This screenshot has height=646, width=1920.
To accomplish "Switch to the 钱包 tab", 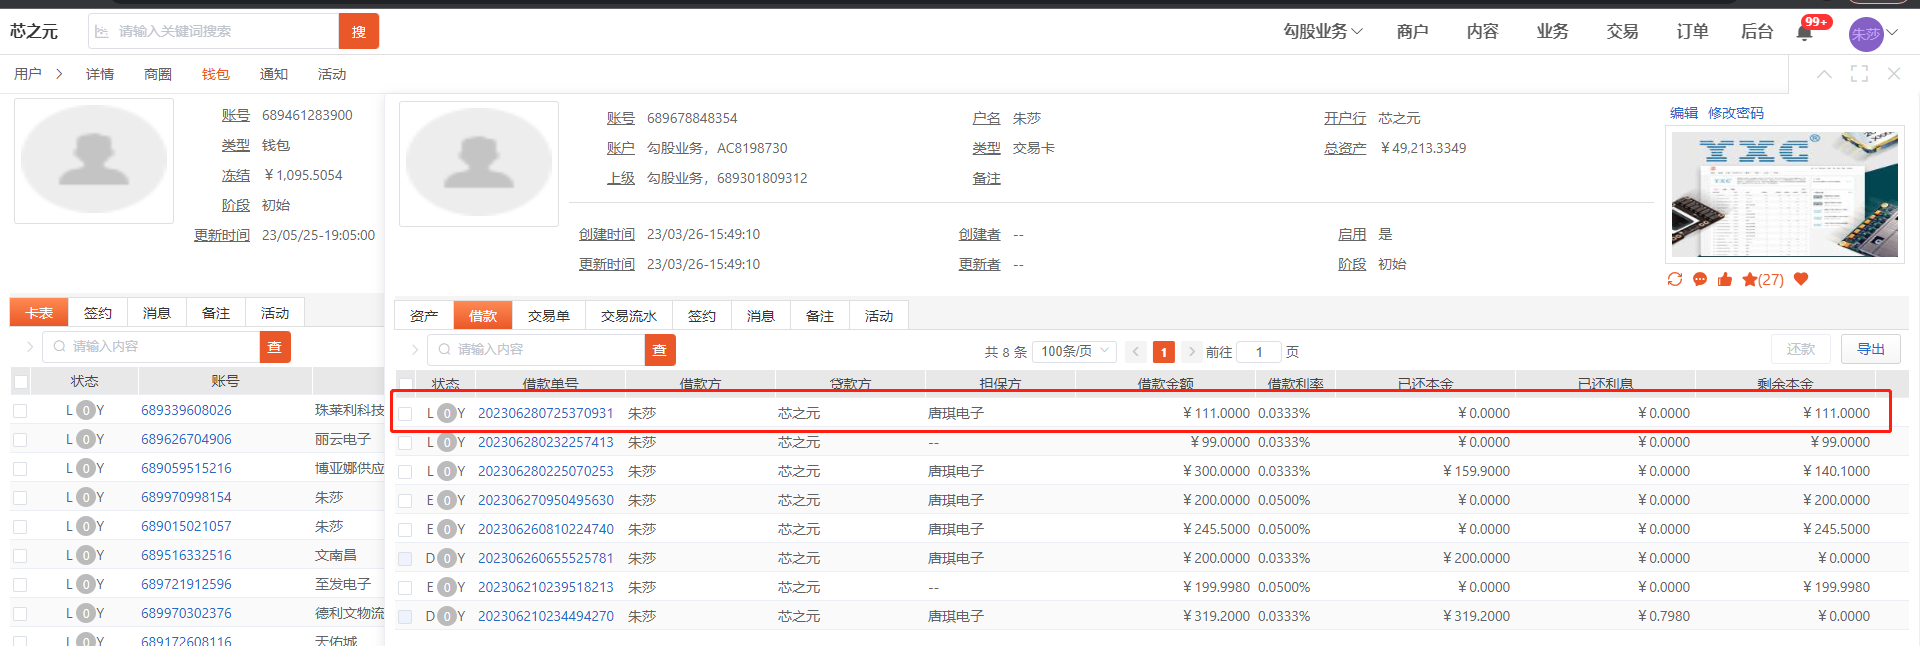I will pos(216,74).
